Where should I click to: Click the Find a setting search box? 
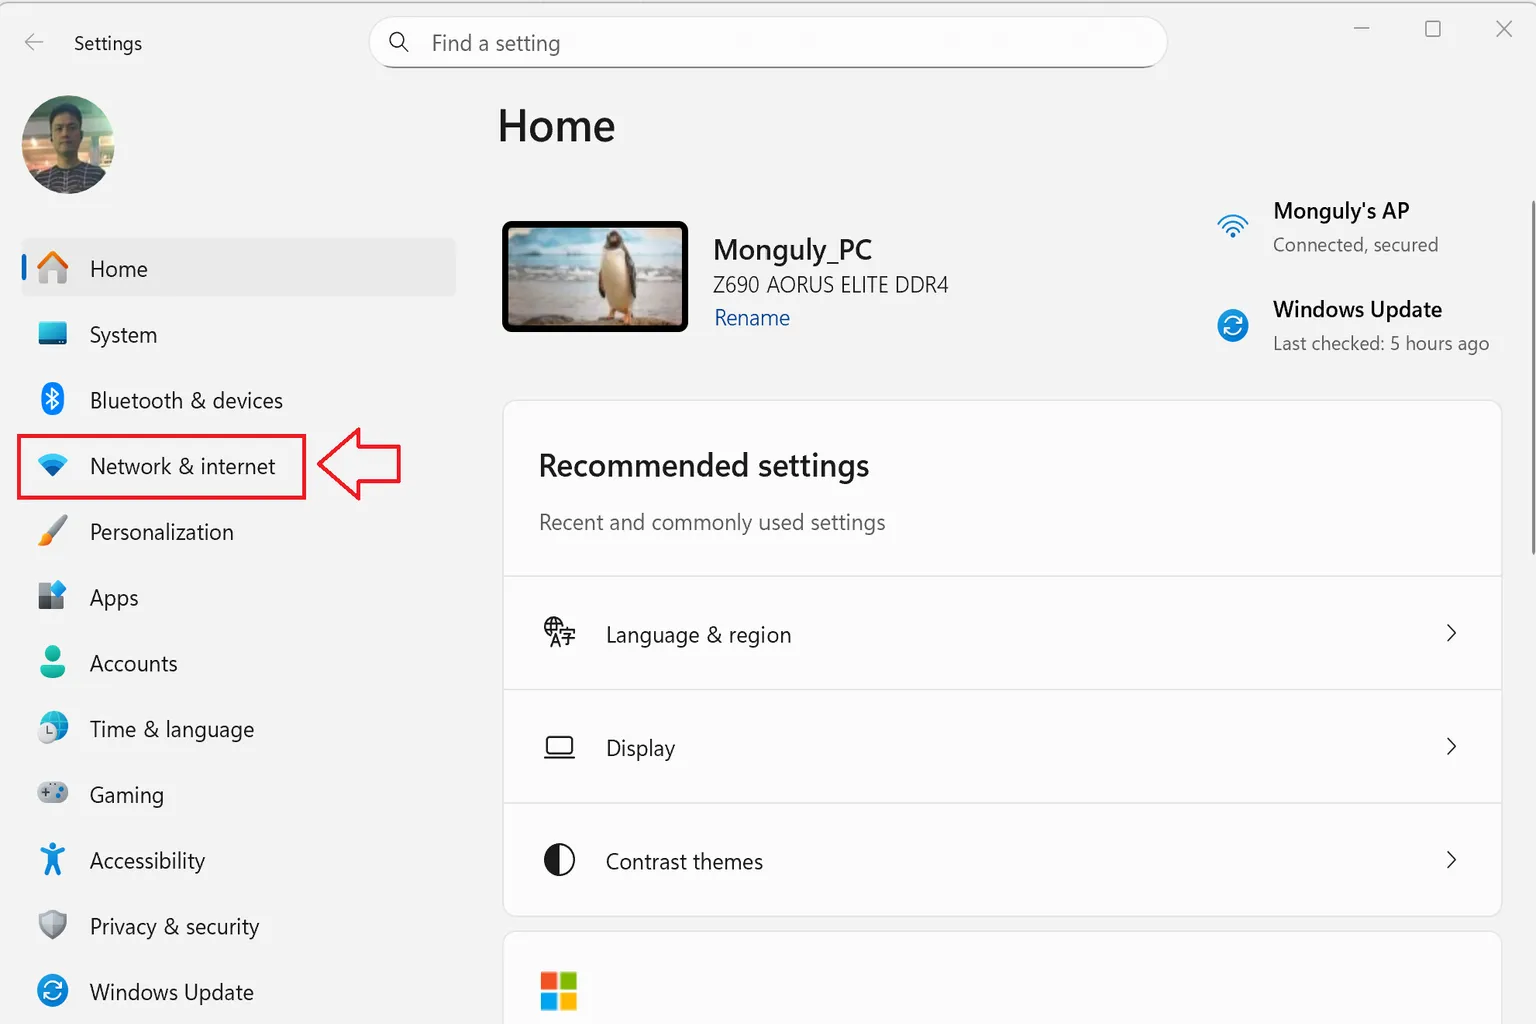coord(768,42)
